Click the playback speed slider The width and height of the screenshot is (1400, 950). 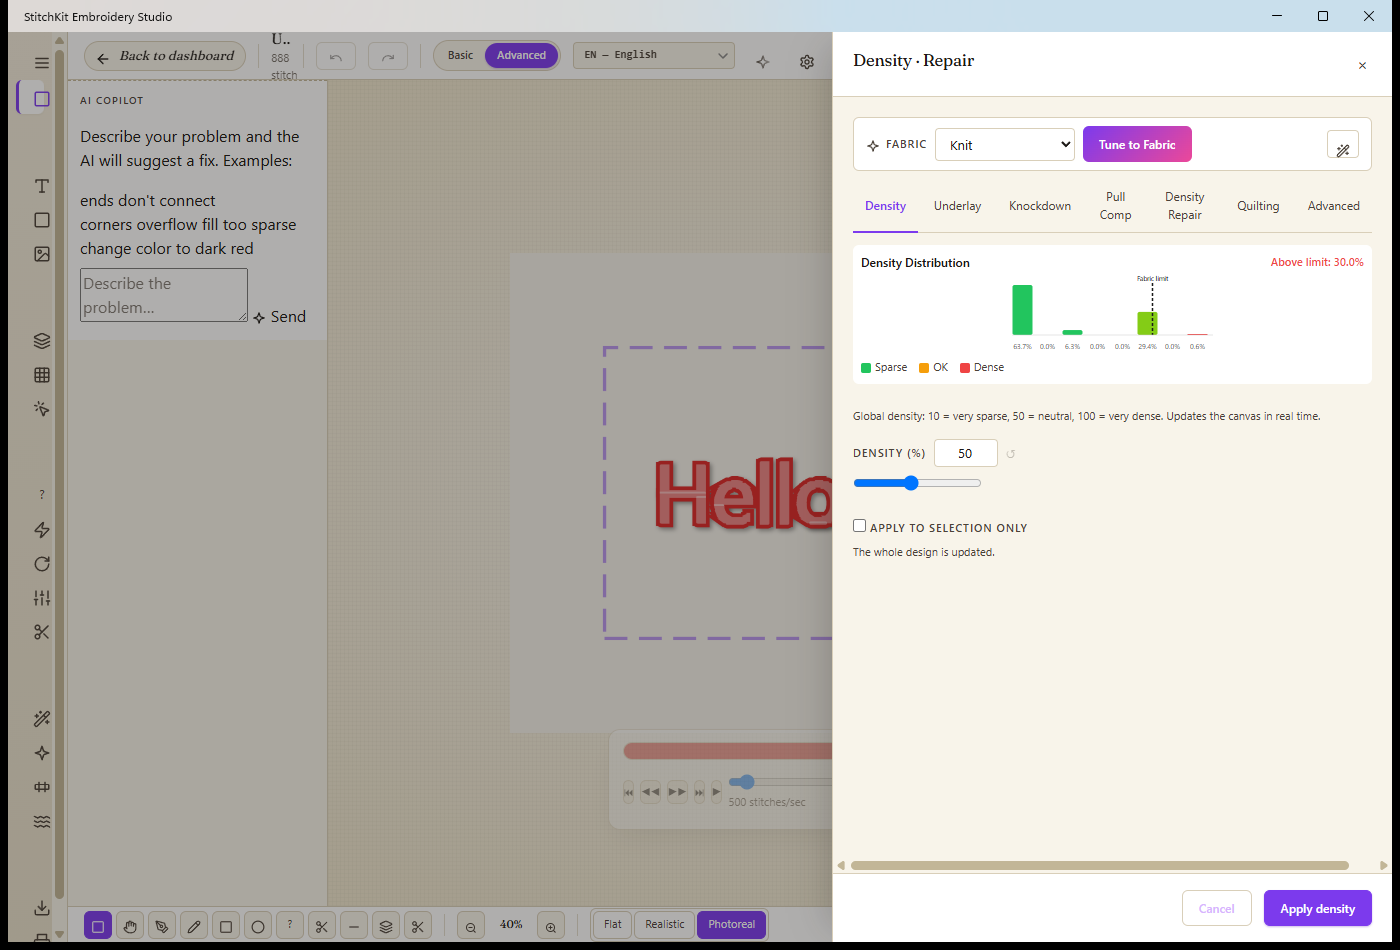click(x=781, y=782)
